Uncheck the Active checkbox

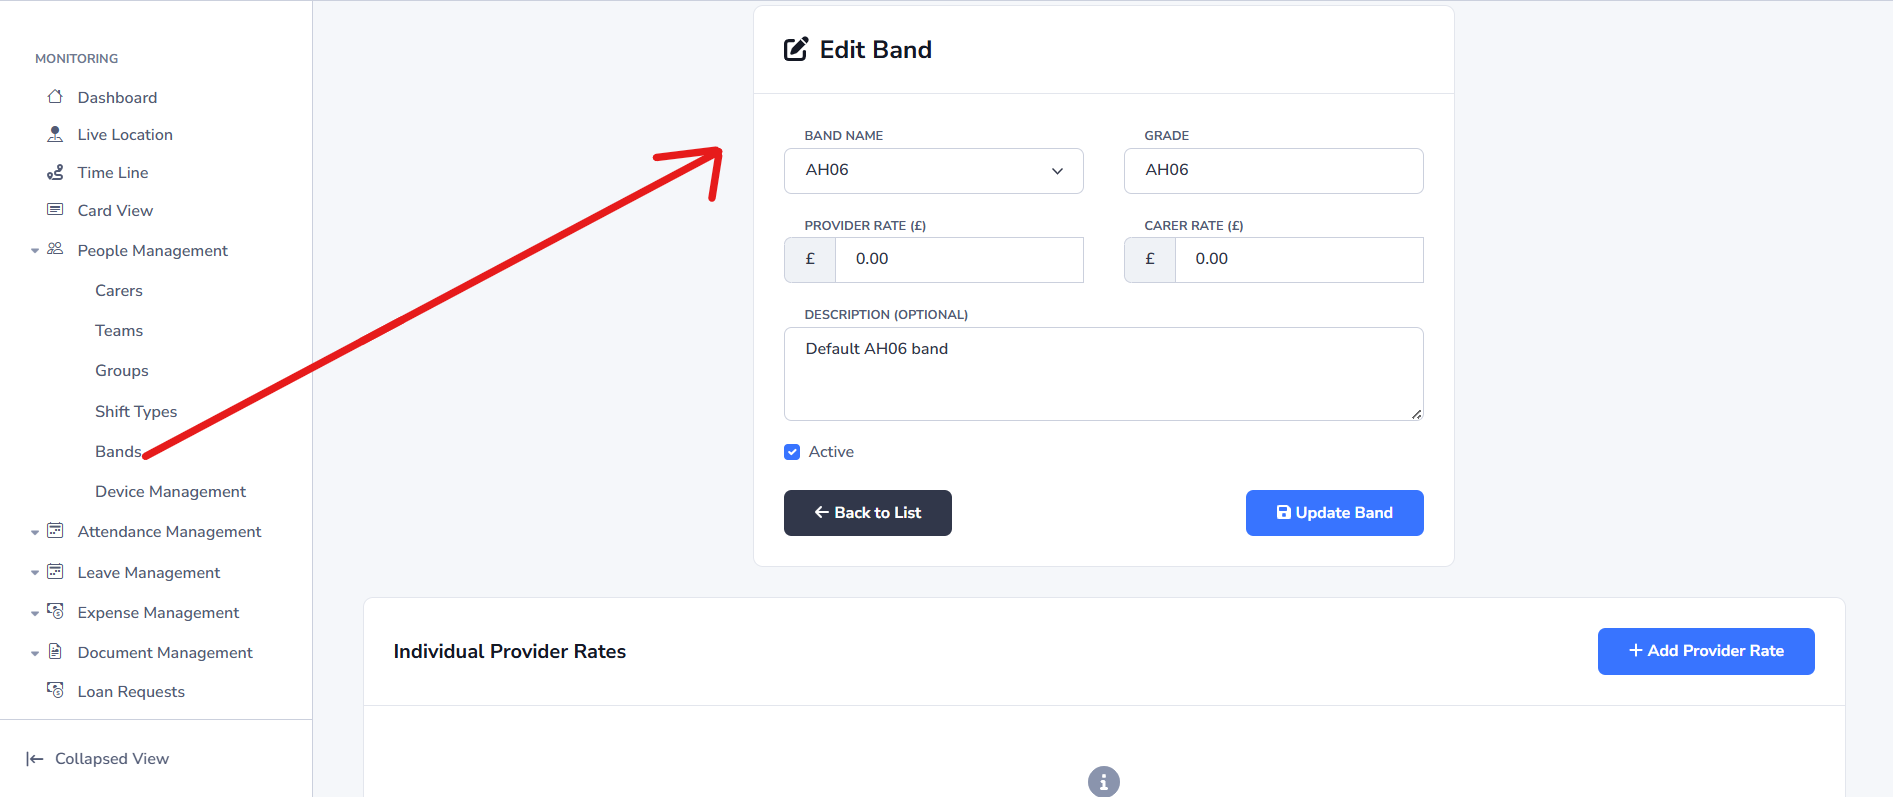[x=792, y=452]
